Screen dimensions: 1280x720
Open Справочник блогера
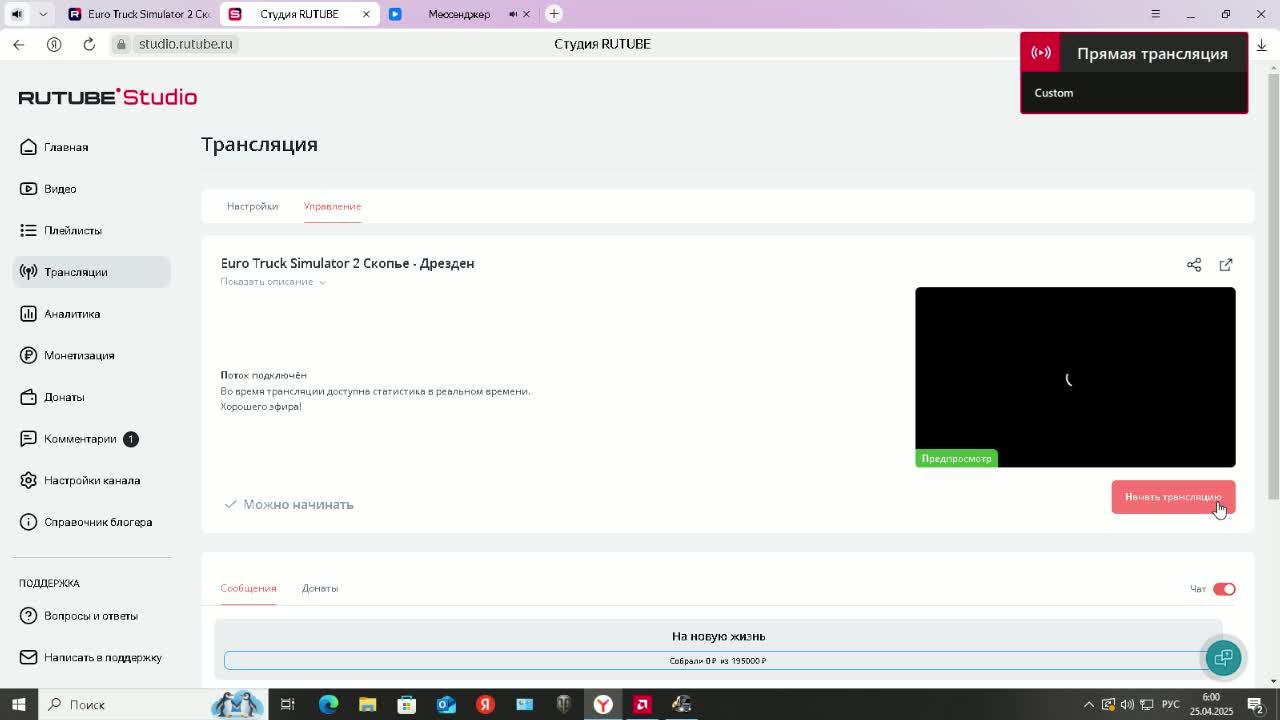pos(86,522)
